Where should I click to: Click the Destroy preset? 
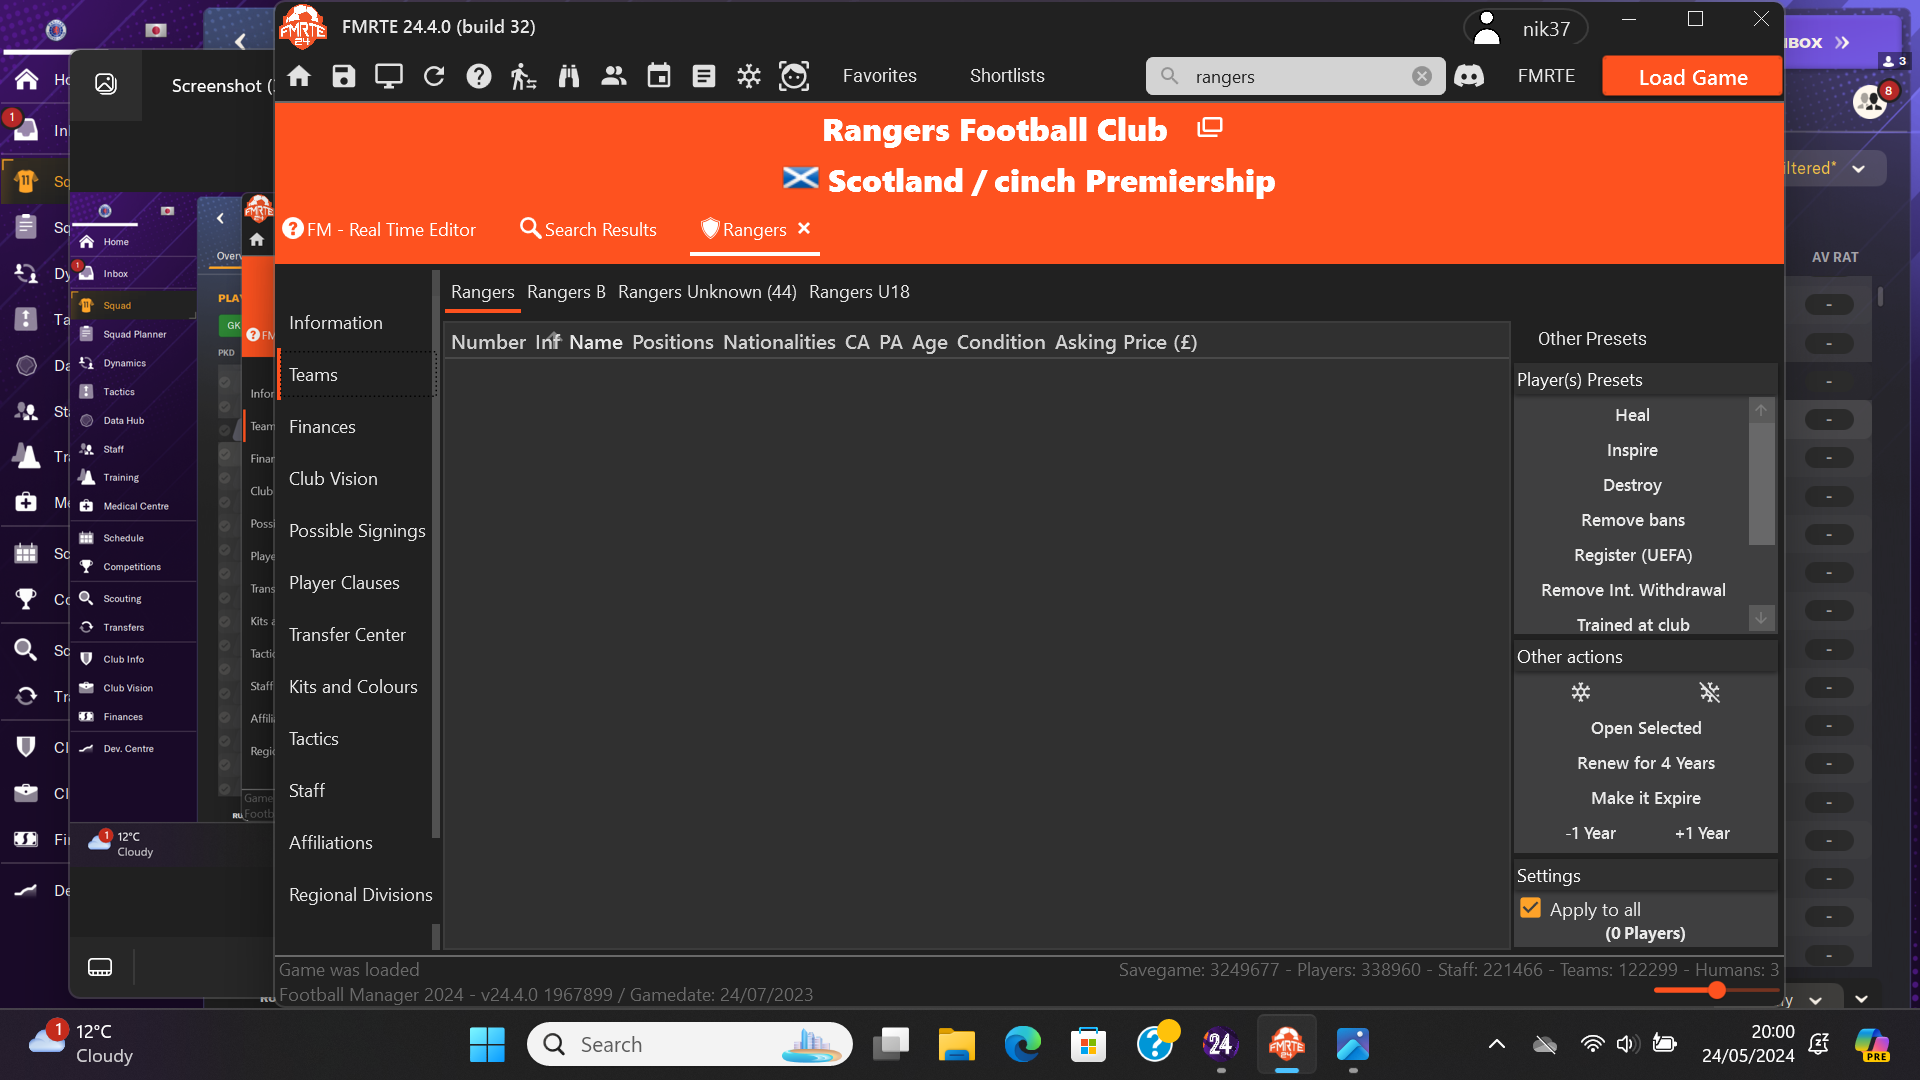pos(1632,485)
